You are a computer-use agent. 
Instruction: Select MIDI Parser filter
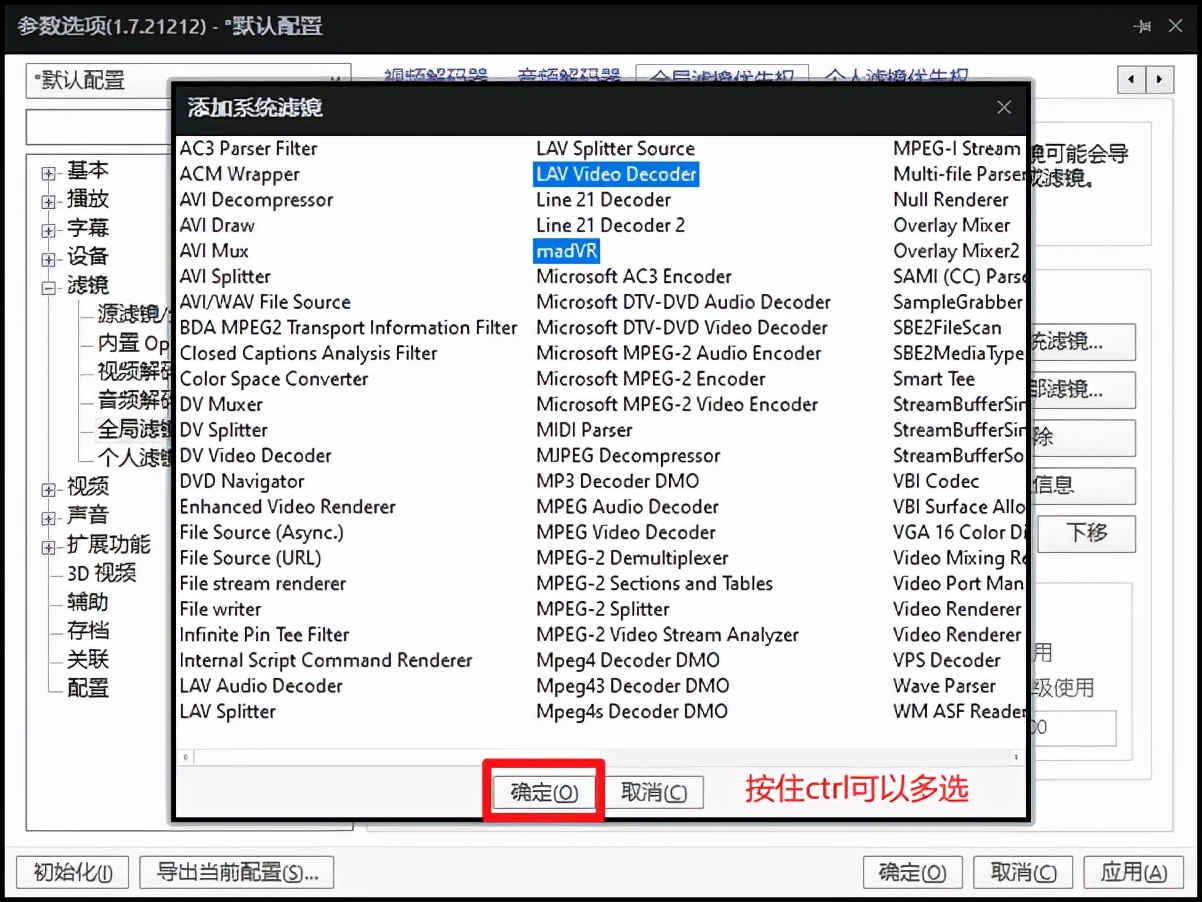(x=584, y=430)
